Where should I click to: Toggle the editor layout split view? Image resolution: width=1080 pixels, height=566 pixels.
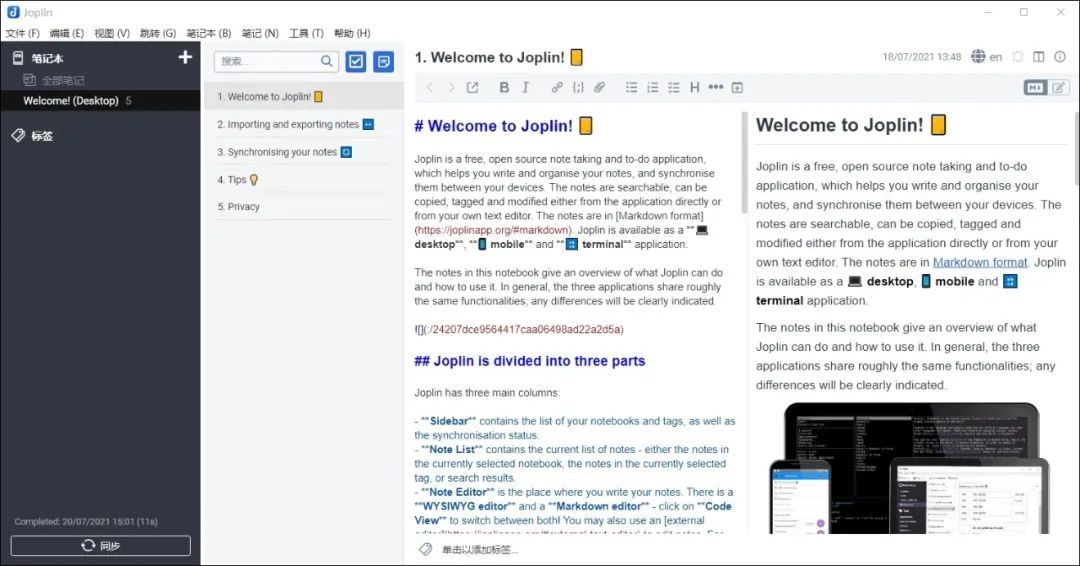[1039, 57]
